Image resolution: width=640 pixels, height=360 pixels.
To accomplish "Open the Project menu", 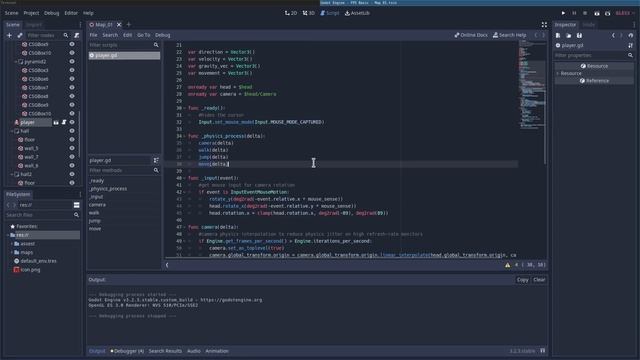I will [x=31, y=13].
